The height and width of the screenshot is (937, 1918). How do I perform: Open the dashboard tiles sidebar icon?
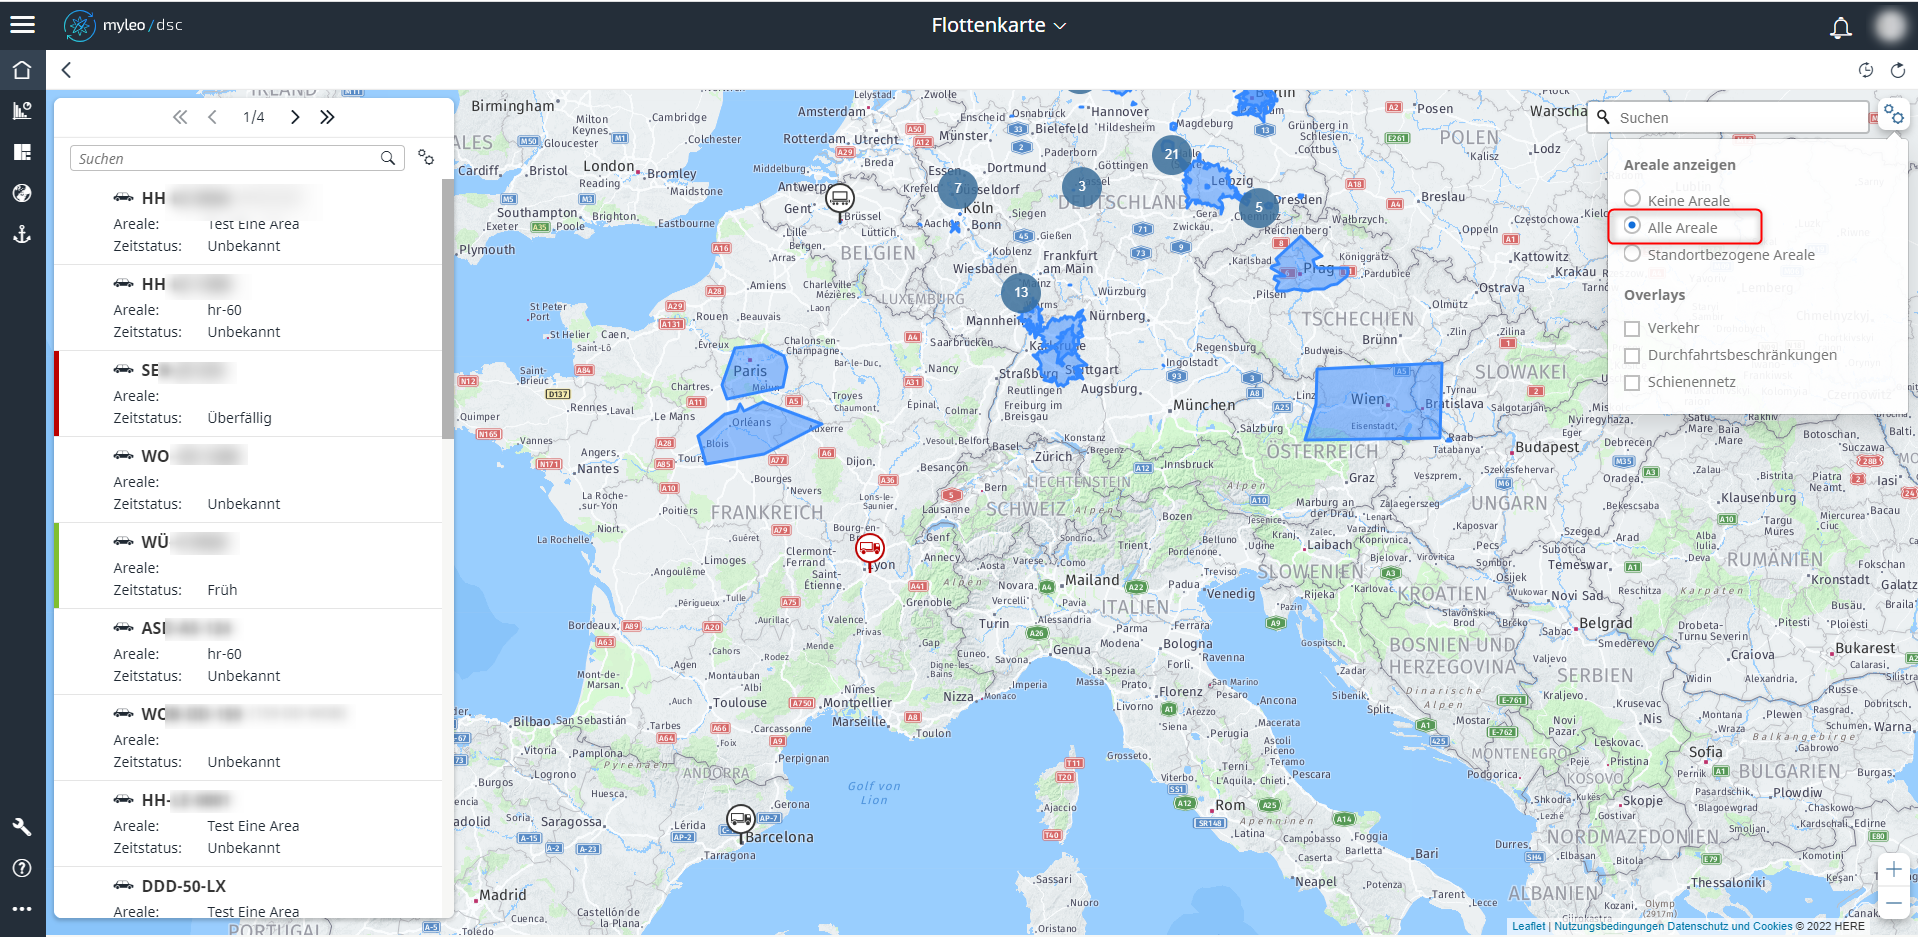tap(22, 152)
